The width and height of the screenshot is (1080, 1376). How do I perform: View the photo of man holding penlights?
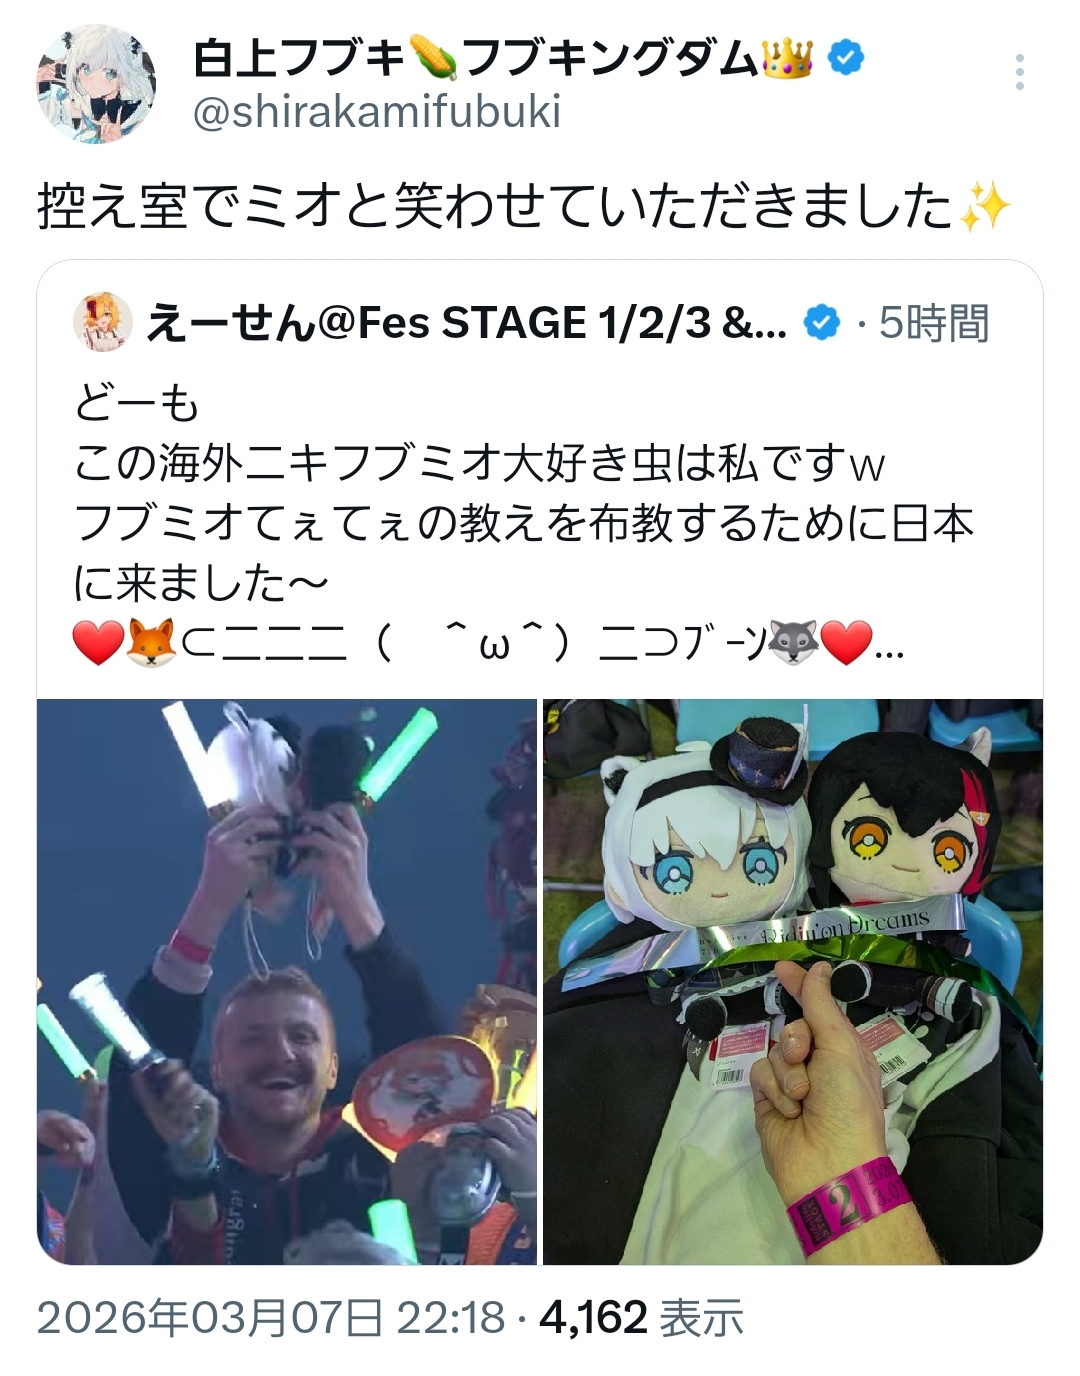pyautogui.click(x=287, y=982)
